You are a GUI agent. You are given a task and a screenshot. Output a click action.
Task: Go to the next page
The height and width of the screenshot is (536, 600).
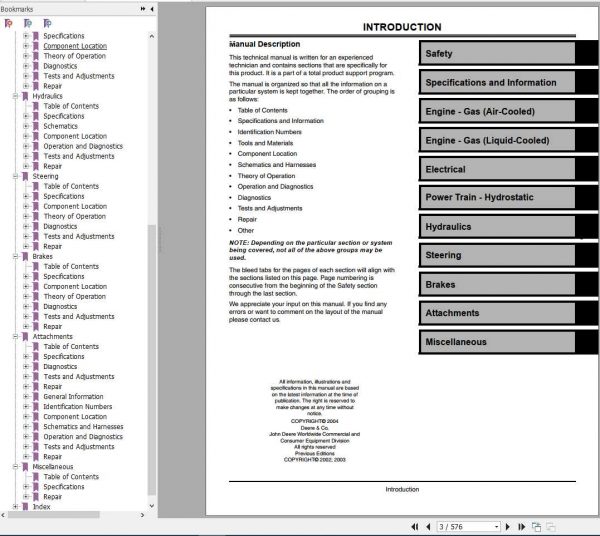[508, 527]
